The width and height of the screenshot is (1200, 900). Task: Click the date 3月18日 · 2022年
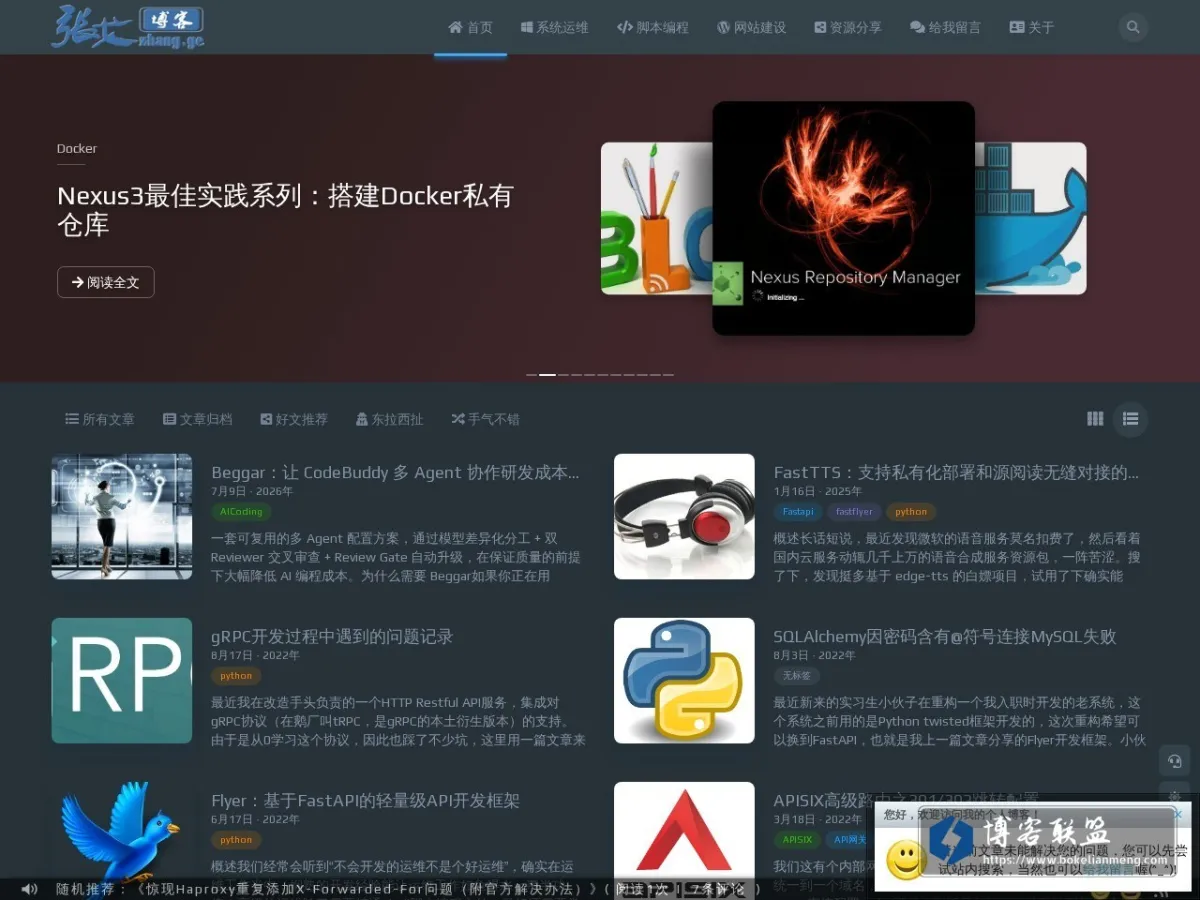tap(817, 819)
